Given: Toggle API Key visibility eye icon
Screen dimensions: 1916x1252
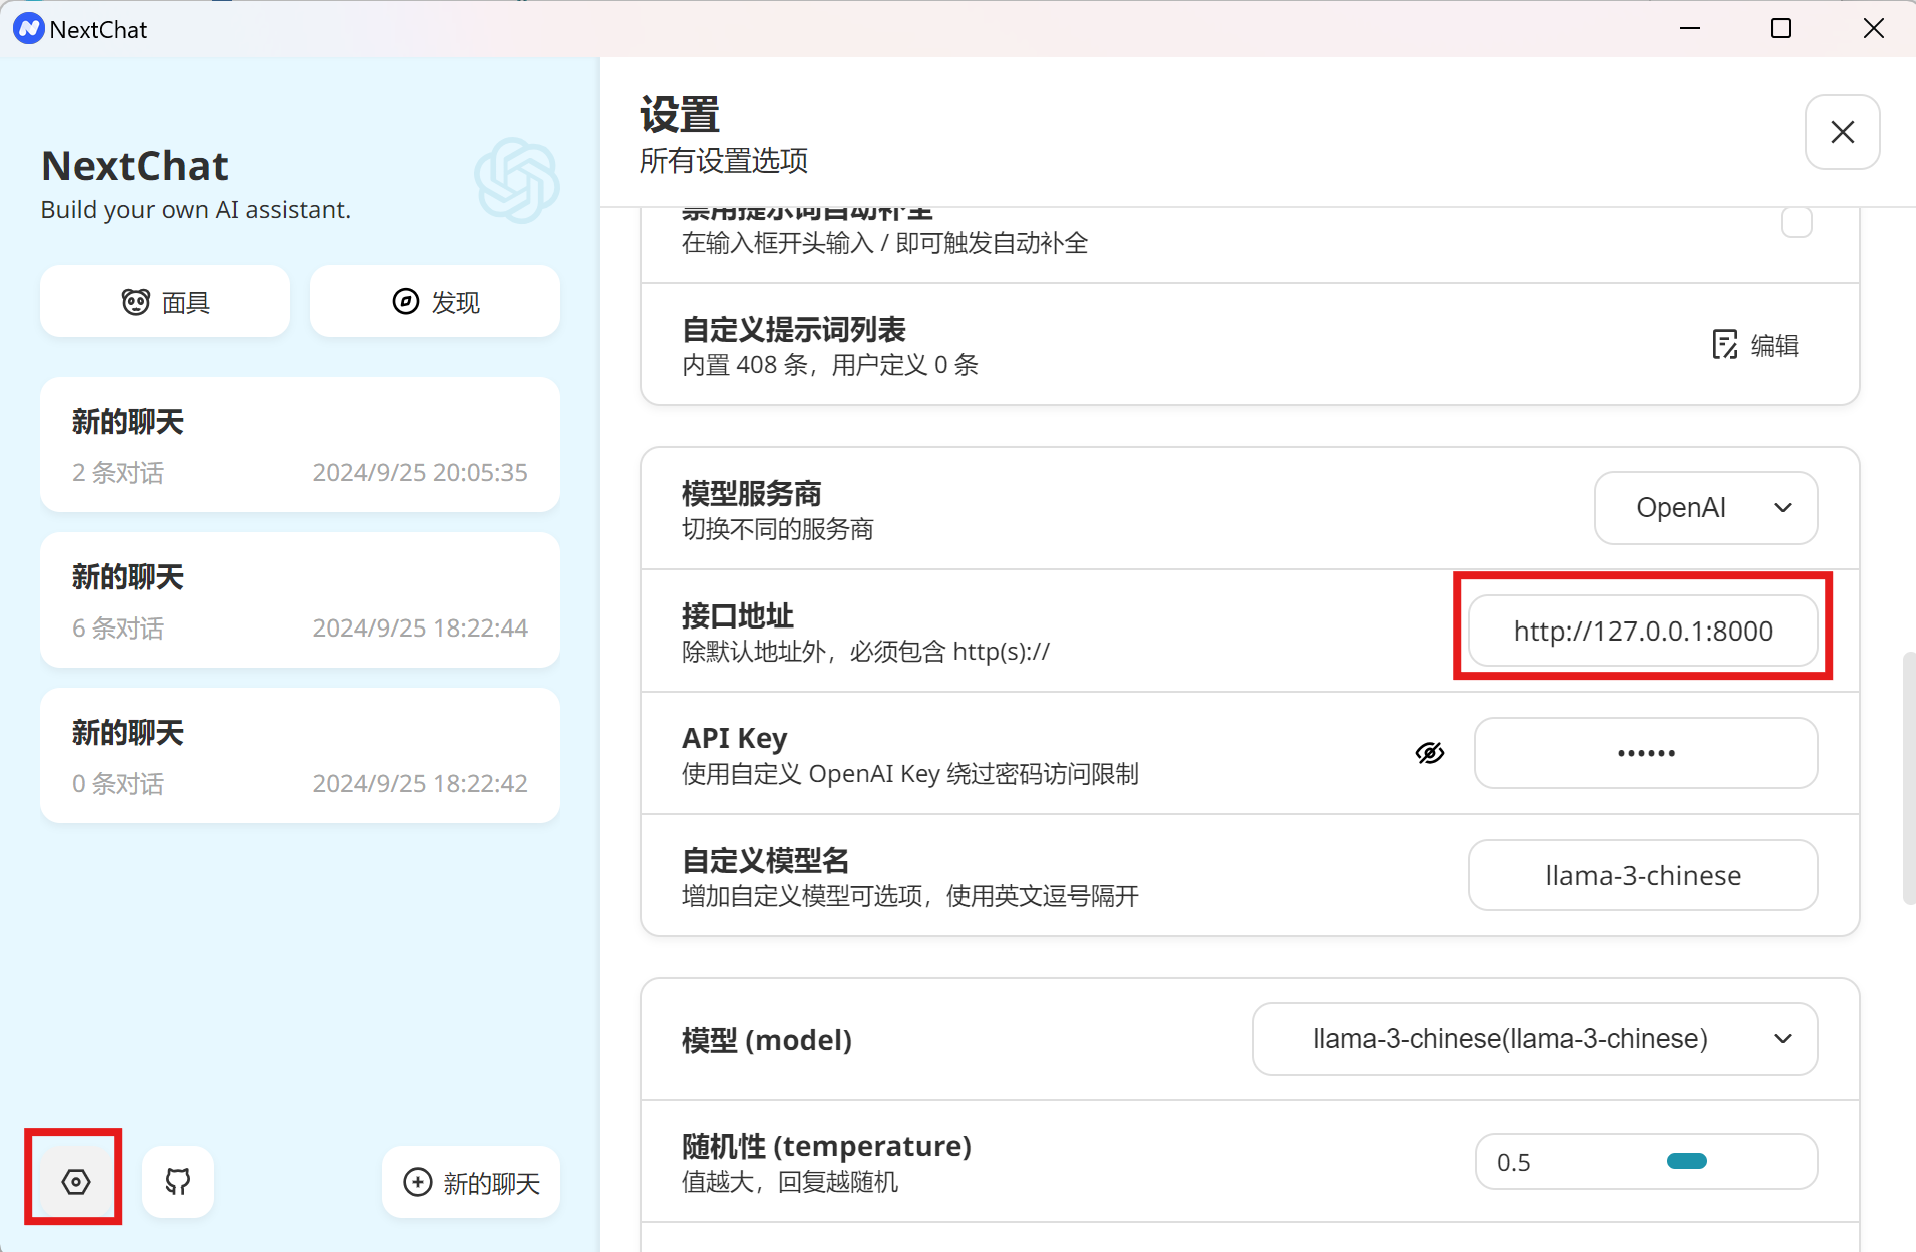Looking at the screenshot, I should click(x=1430, y=753).
